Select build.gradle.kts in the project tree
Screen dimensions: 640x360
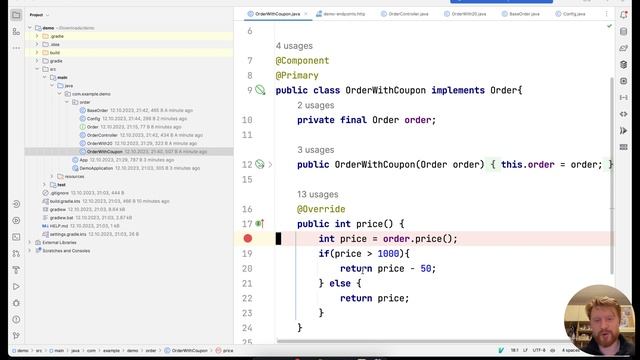[x=65, y=201]
